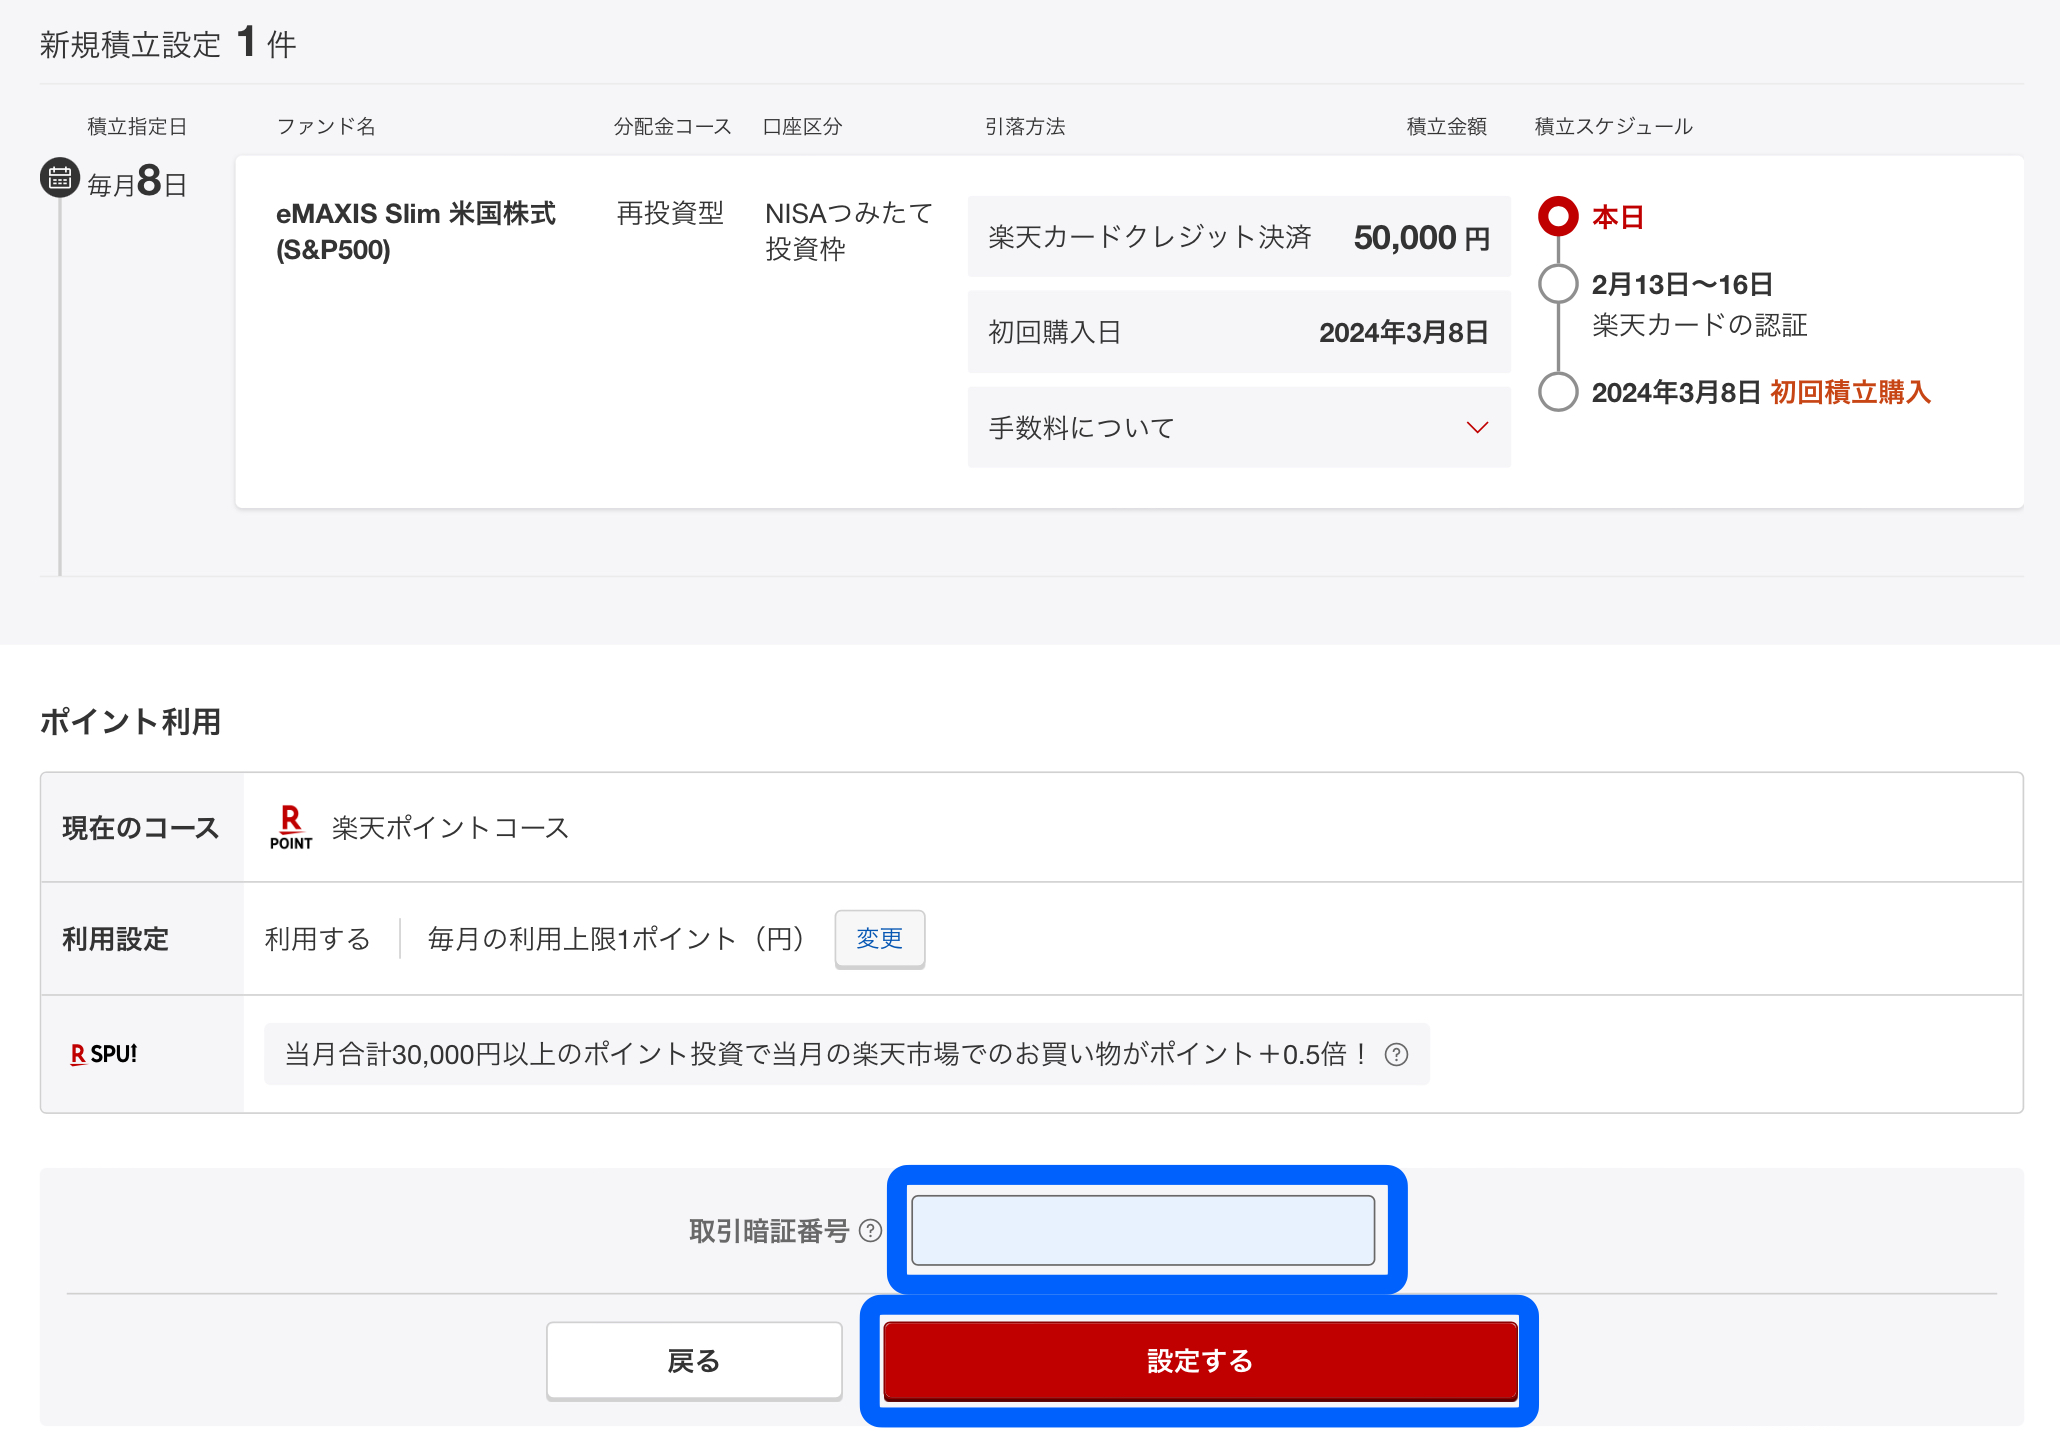Click the 2024年3月8日 first purchase date value
This screenshot has height=1445, width=2060.
coord(1404,332)
